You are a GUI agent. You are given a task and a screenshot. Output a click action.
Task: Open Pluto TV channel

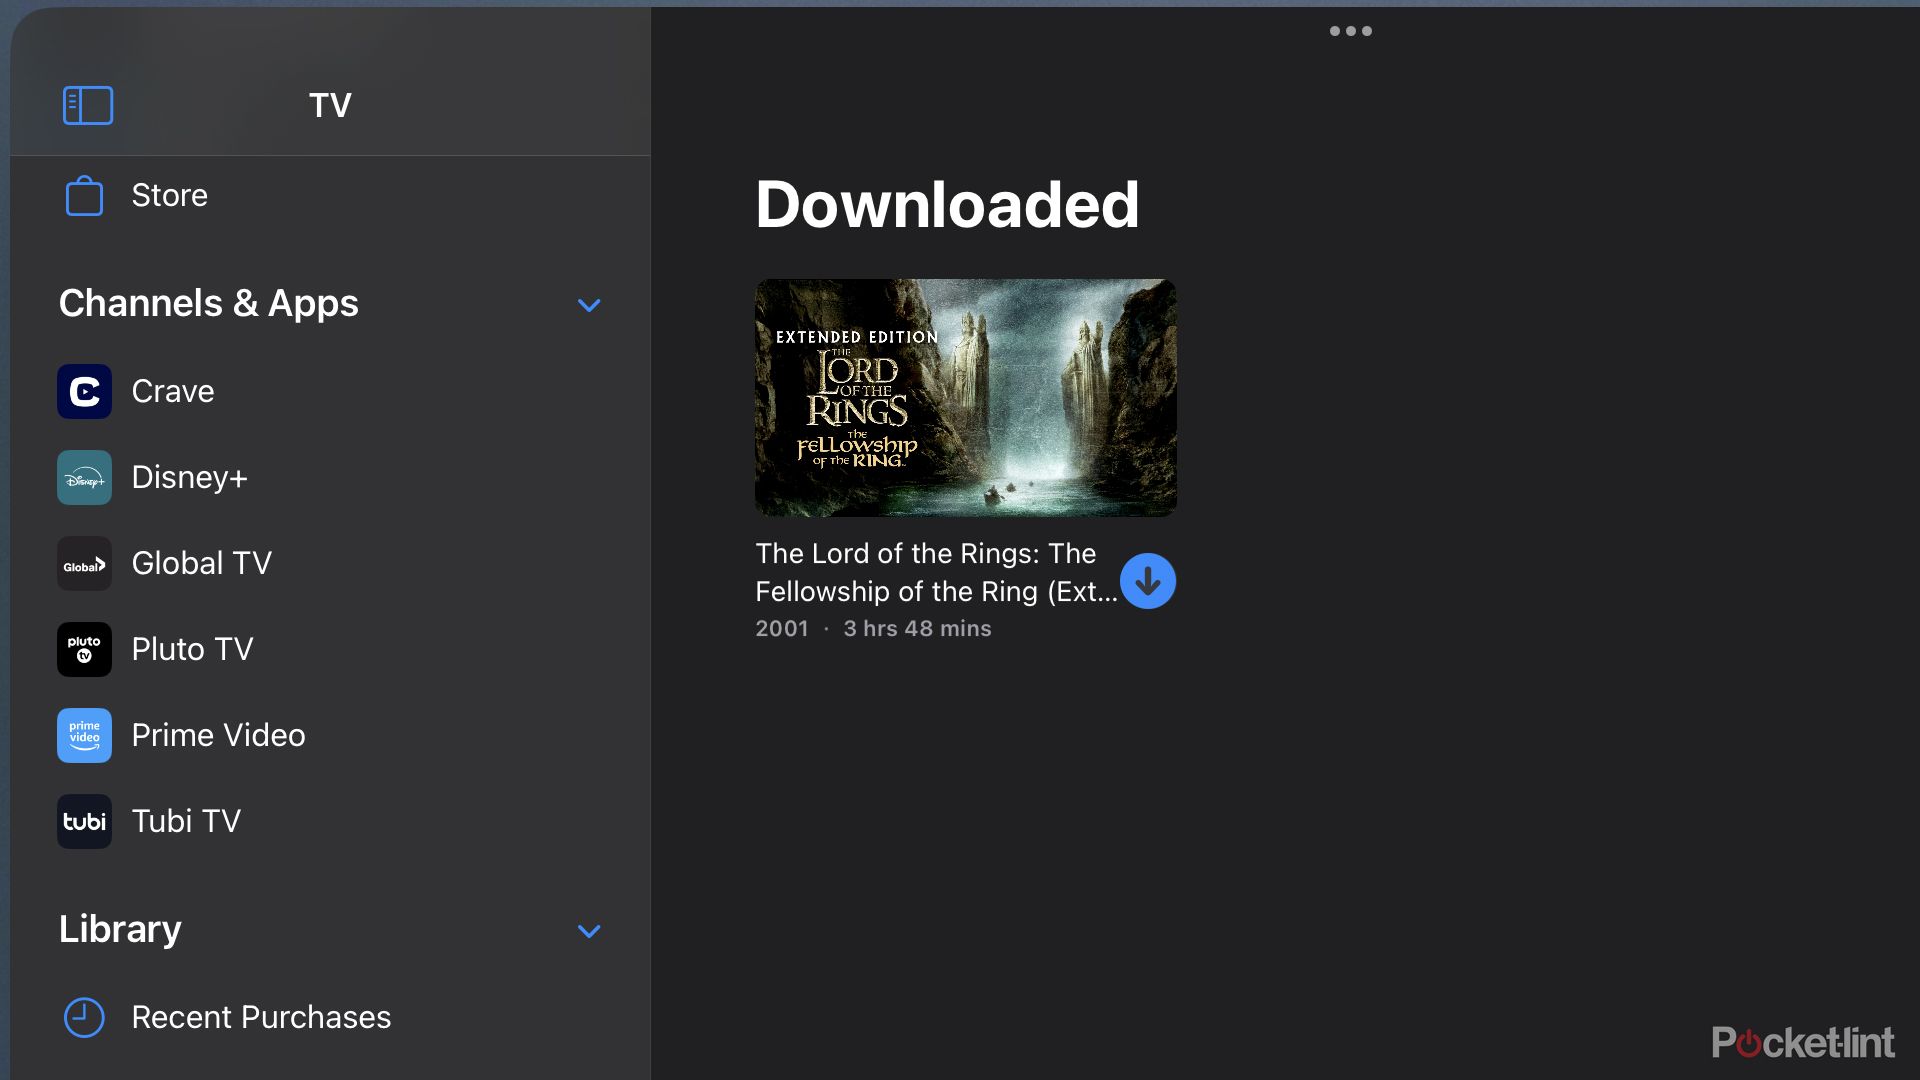click(191, 647)
